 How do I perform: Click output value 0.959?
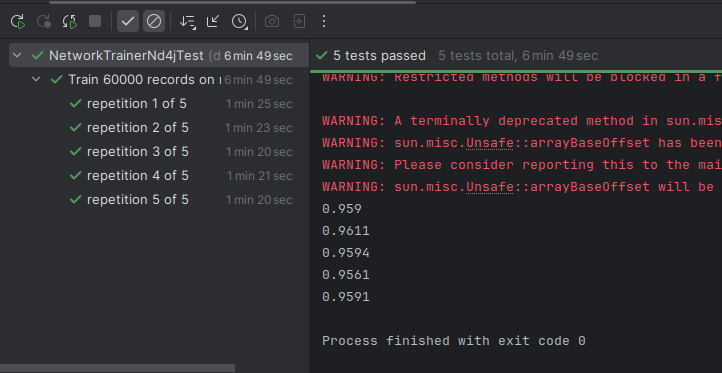tap(342, 209)
